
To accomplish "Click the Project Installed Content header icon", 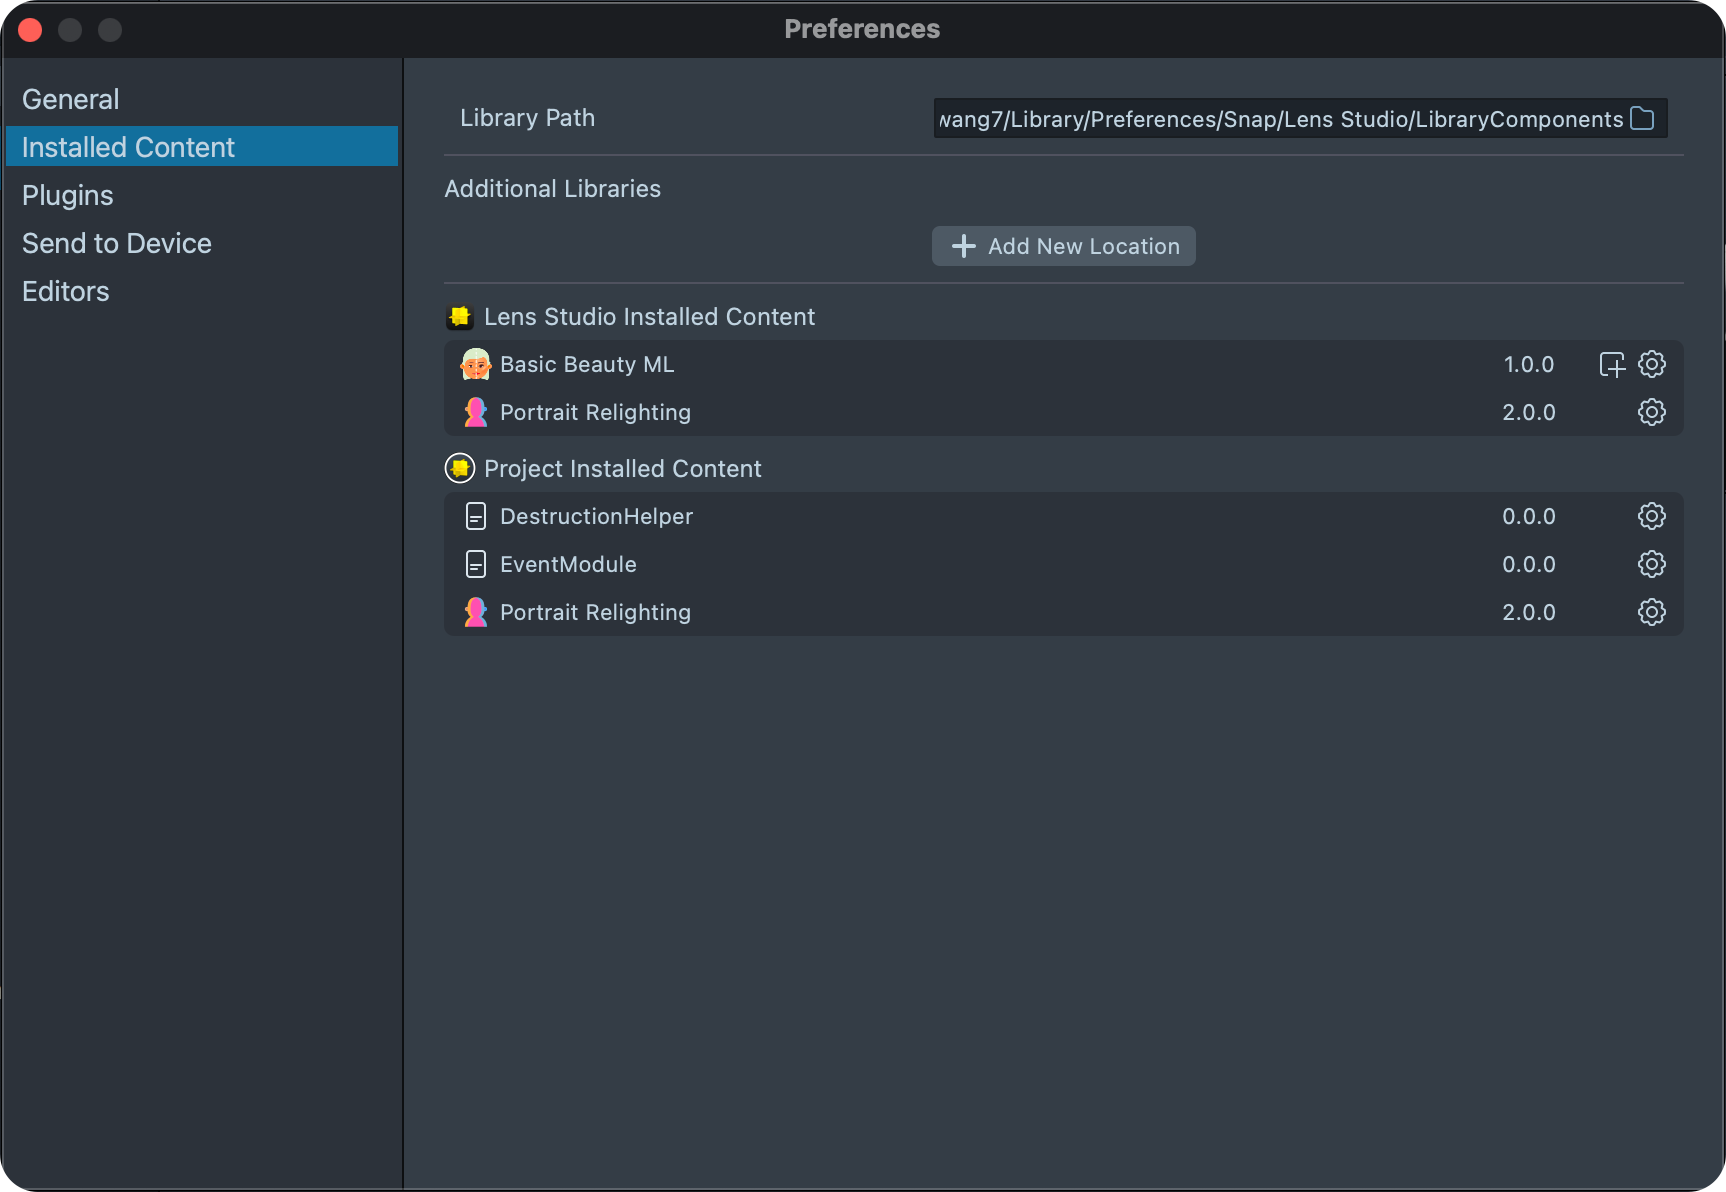I will [460, 468].
